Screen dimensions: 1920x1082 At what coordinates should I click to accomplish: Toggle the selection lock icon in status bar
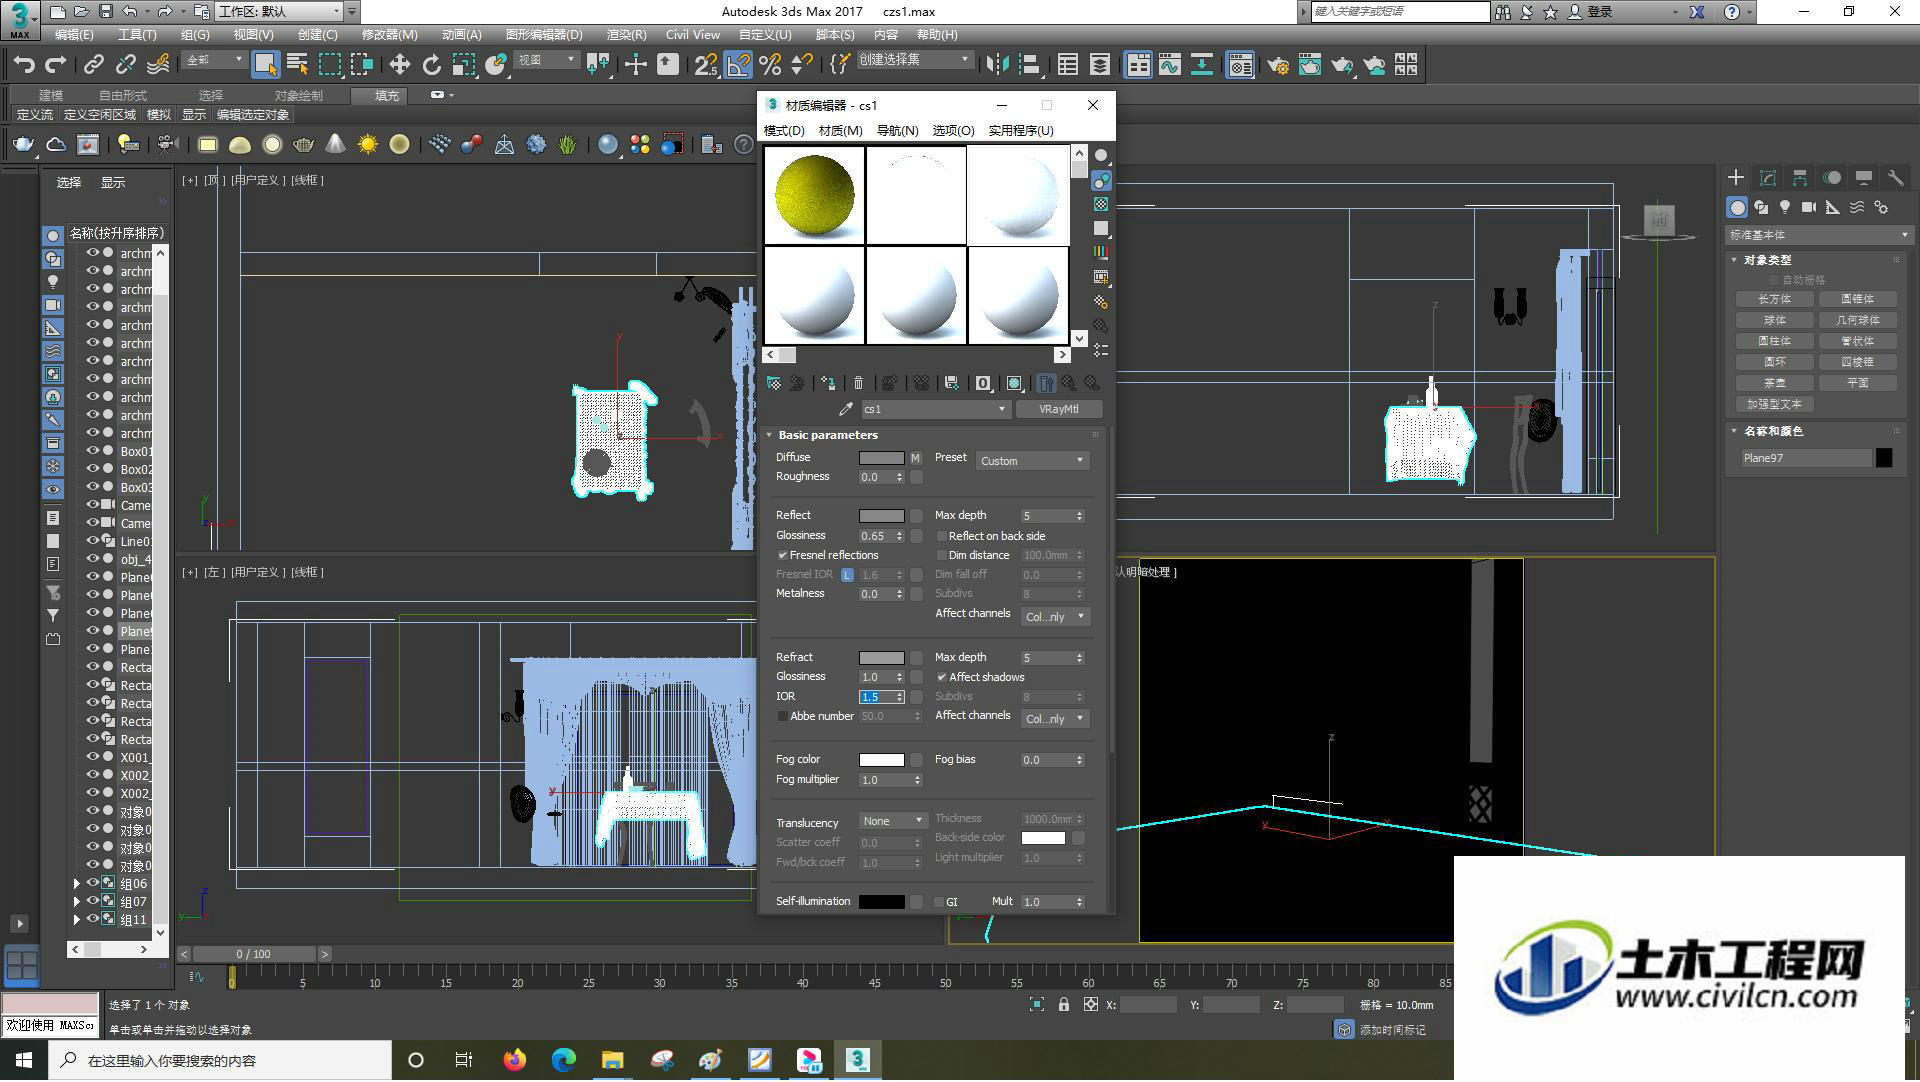(x=1063, y=1005)
